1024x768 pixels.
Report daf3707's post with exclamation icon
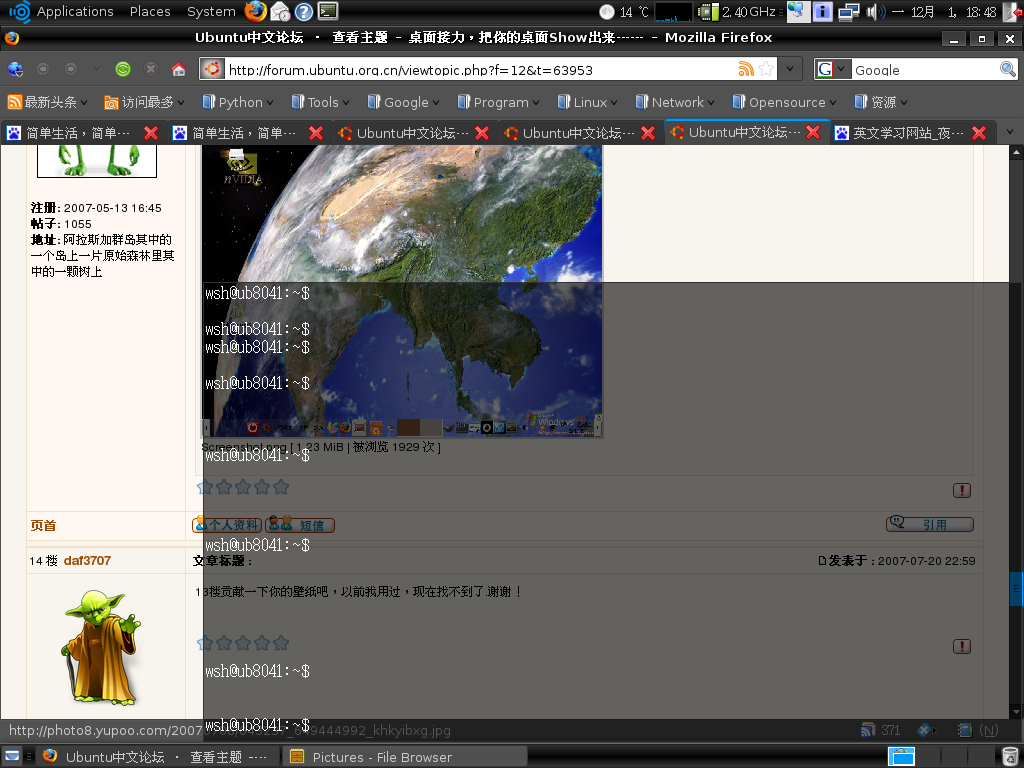pyautogui.click(x=962, y=647)
